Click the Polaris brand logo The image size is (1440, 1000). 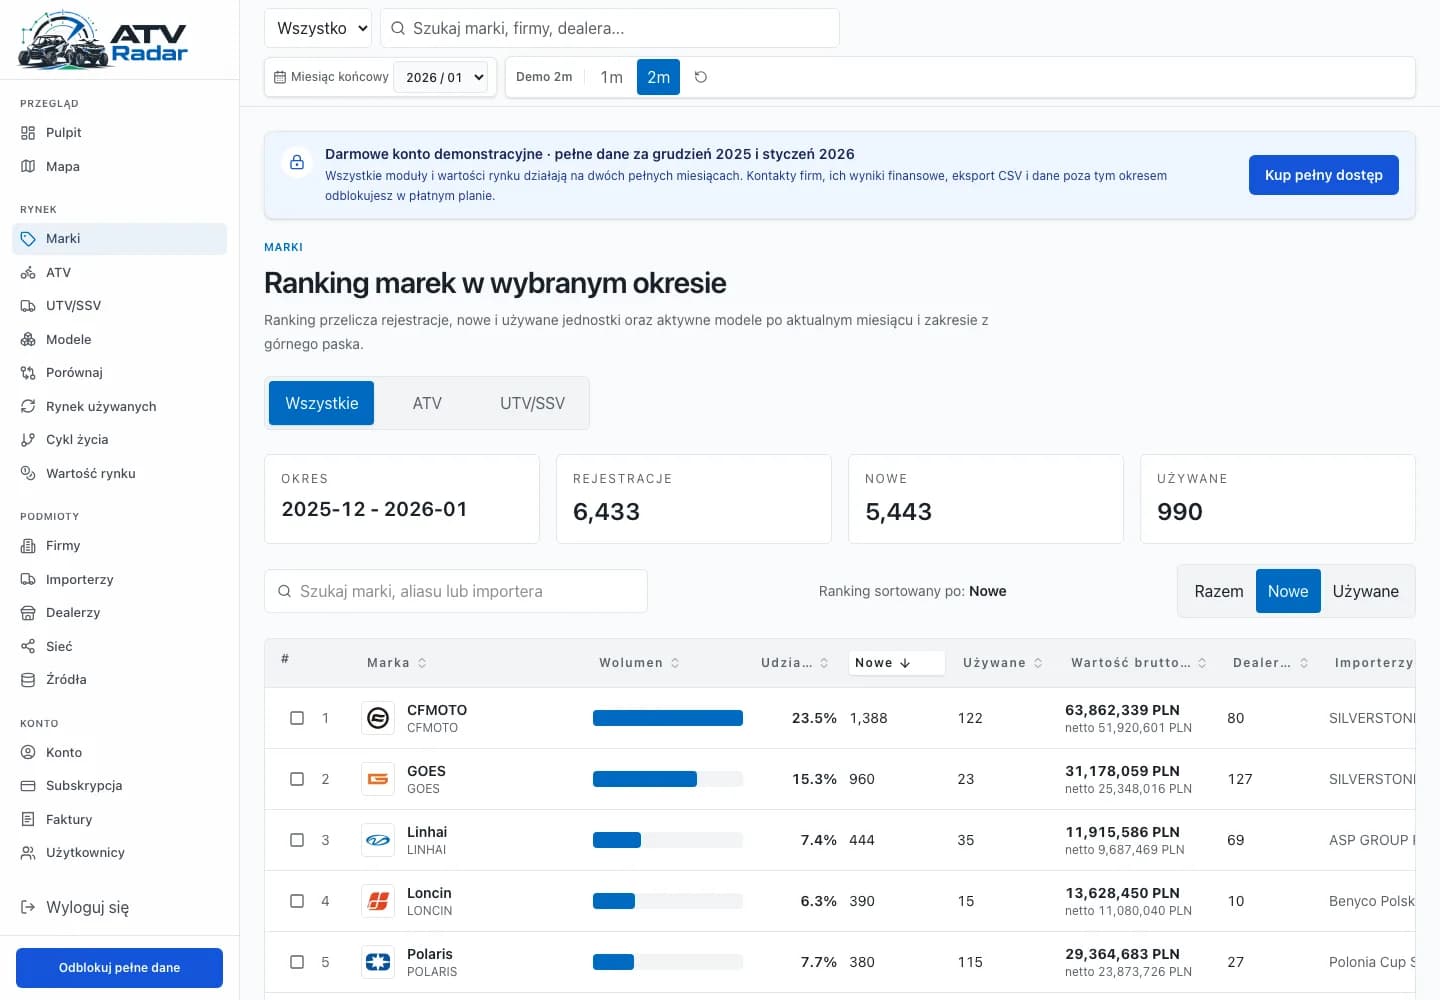[378, 962]
